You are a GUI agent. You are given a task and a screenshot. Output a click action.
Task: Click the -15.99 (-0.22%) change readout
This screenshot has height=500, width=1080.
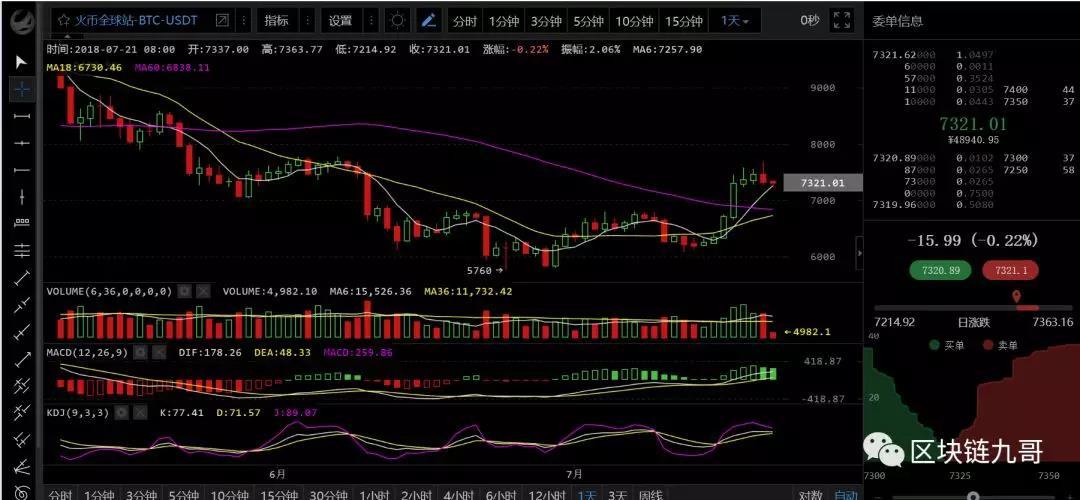(x=973, y=240)
